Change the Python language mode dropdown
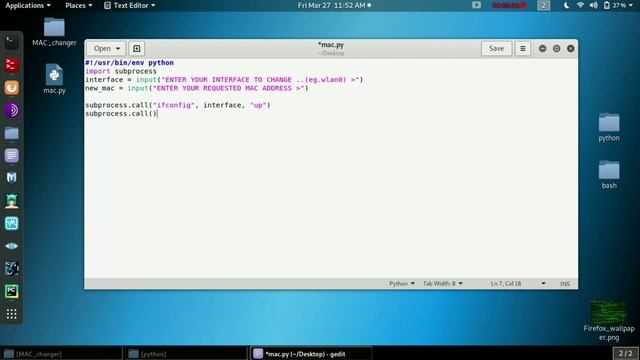 point(402,283)
